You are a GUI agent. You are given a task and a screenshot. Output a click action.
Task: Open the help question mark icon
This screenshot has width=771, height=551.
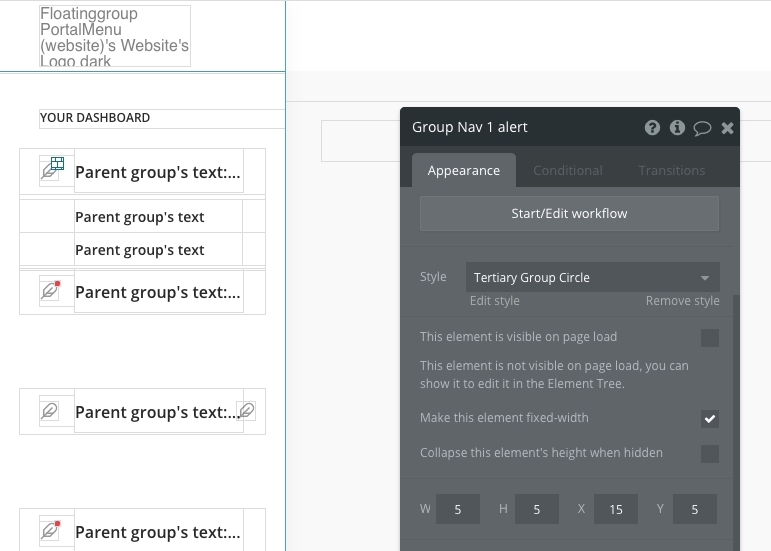[652, 128]
